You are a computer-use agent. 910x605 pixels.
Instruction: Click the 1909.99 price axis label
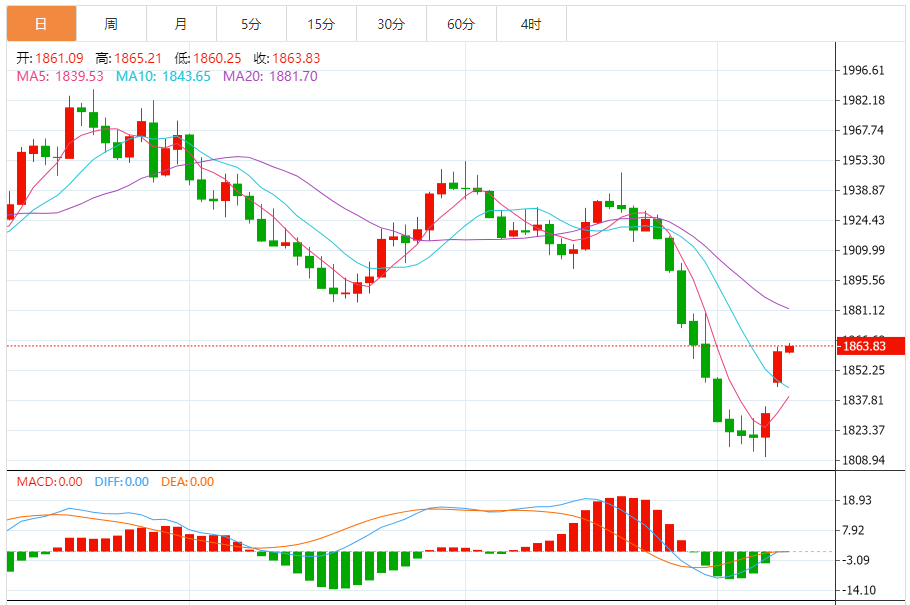coord(864,250)
